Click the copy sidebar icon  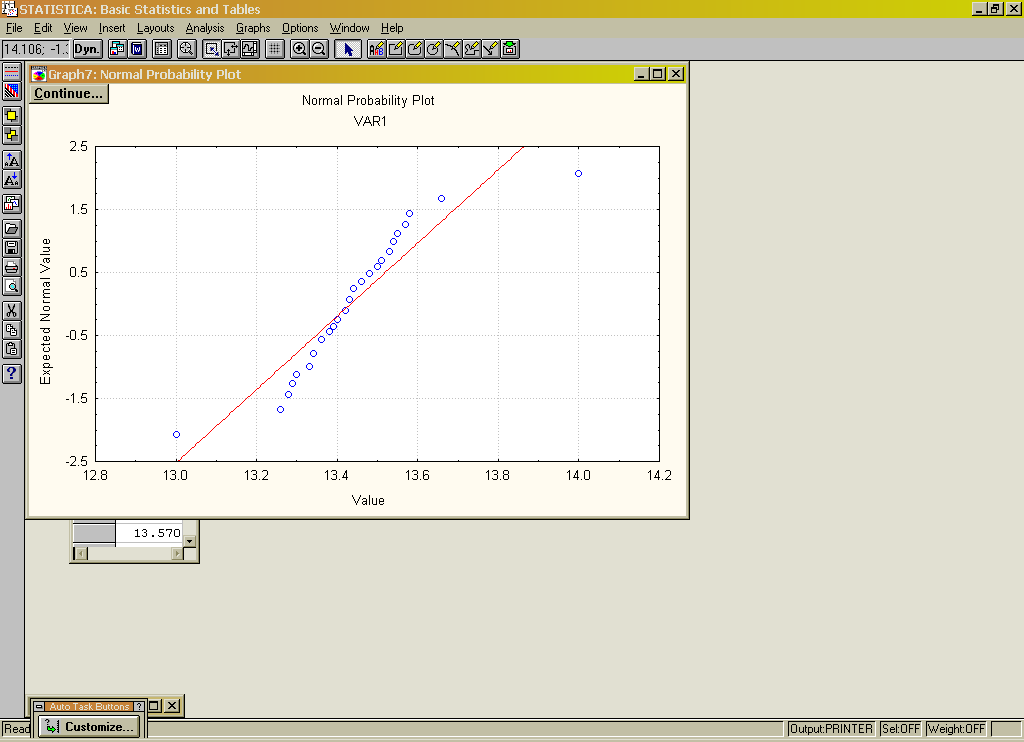[x=12, y=330]
